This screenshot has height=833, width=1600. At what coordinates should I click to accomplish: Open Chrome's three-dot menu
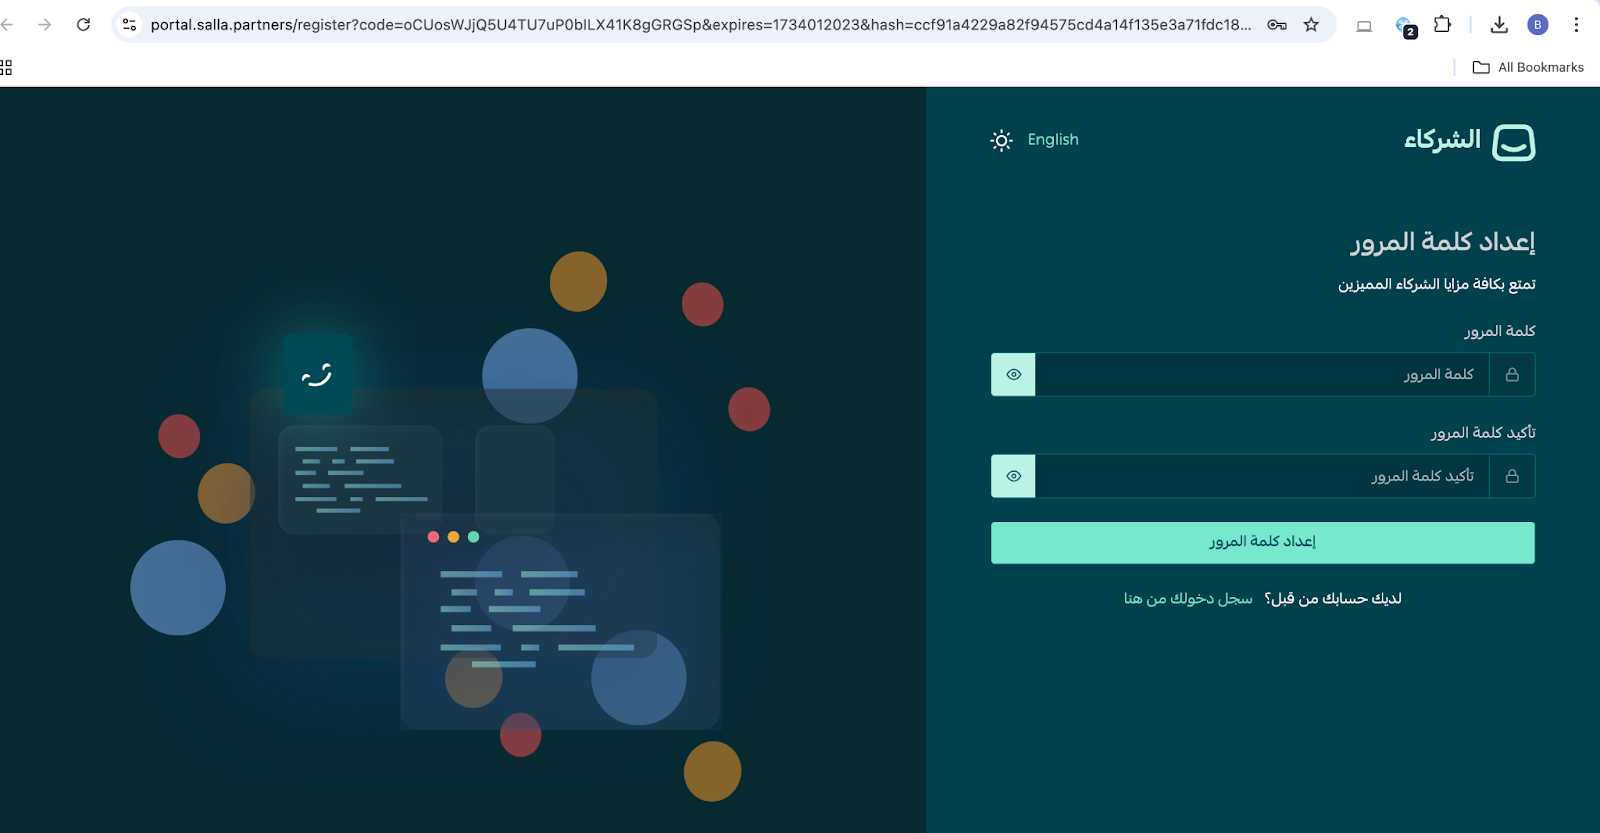coord(1576,25)
